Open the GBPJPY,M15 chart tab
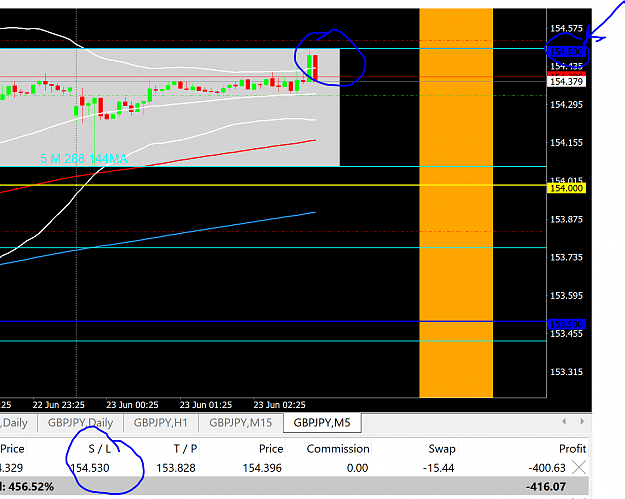Viewport: 625px width, 499px height. (x=240, y=422)
